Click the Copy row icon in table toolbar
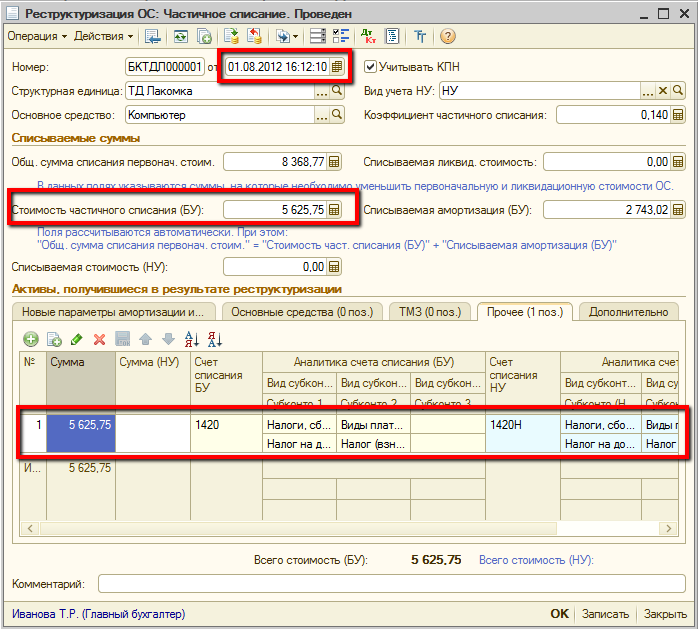The height and width of the screenshot is (629, 698). tap(53, 340)
